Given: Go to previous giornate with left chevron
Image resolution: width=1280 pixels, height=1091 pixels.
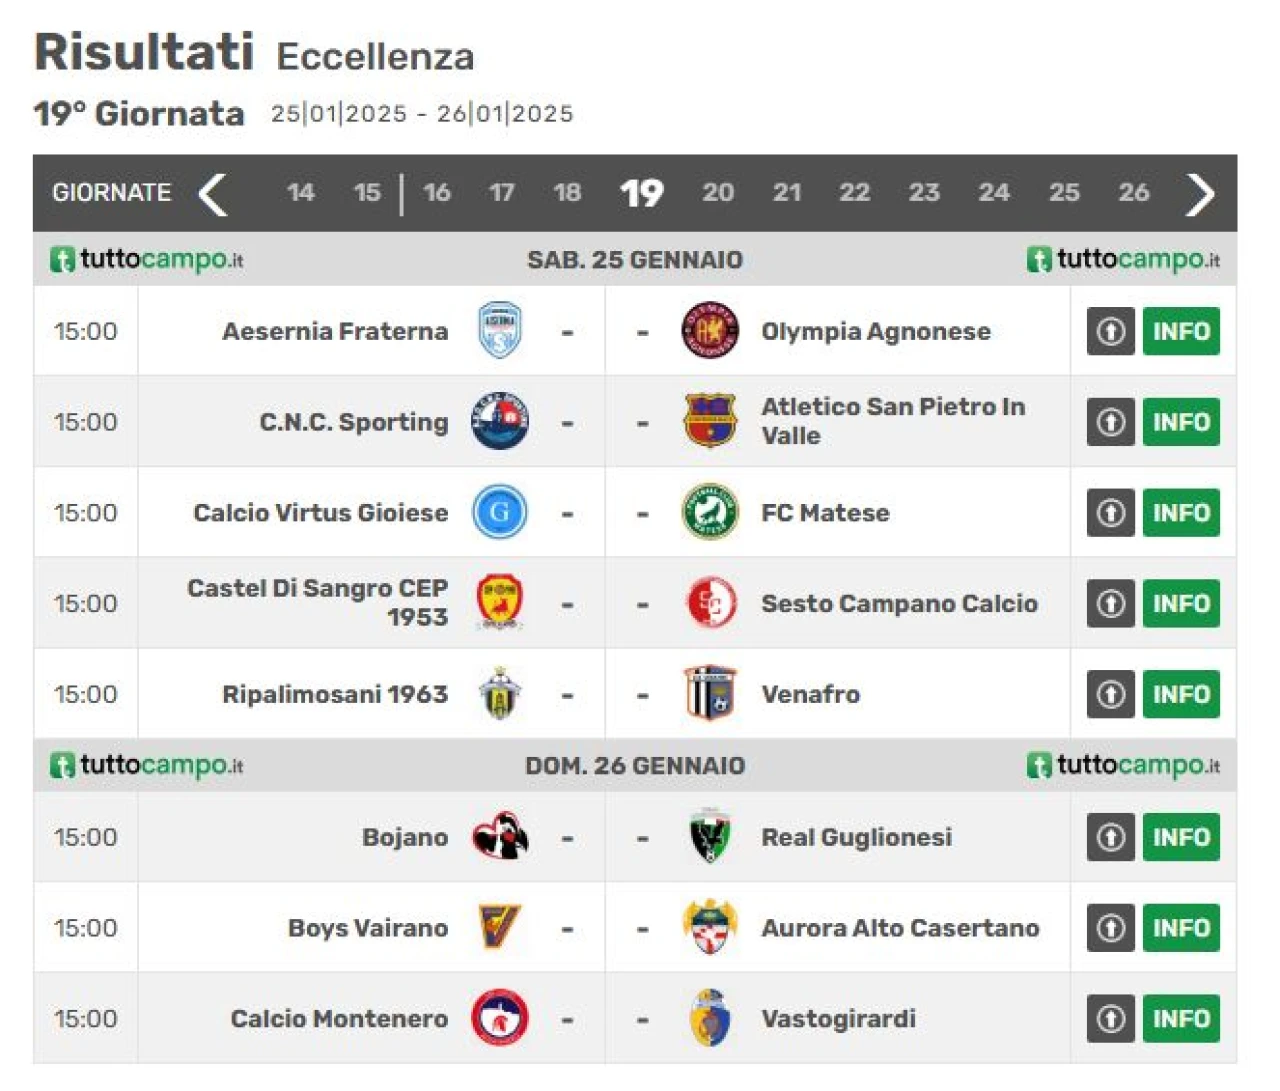Looking at the screenshot, I should pos(212,194).
